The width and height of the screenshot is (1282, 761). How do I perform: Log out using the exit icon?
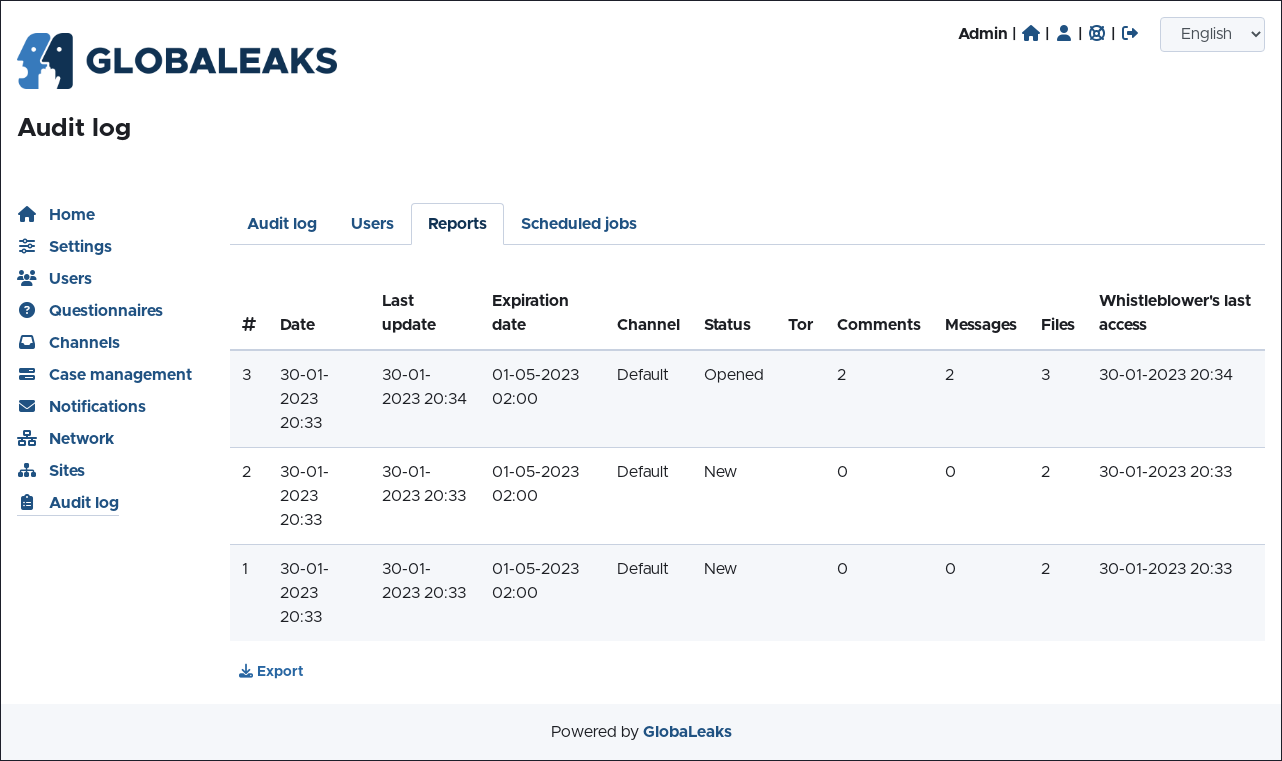point(1130,33)
